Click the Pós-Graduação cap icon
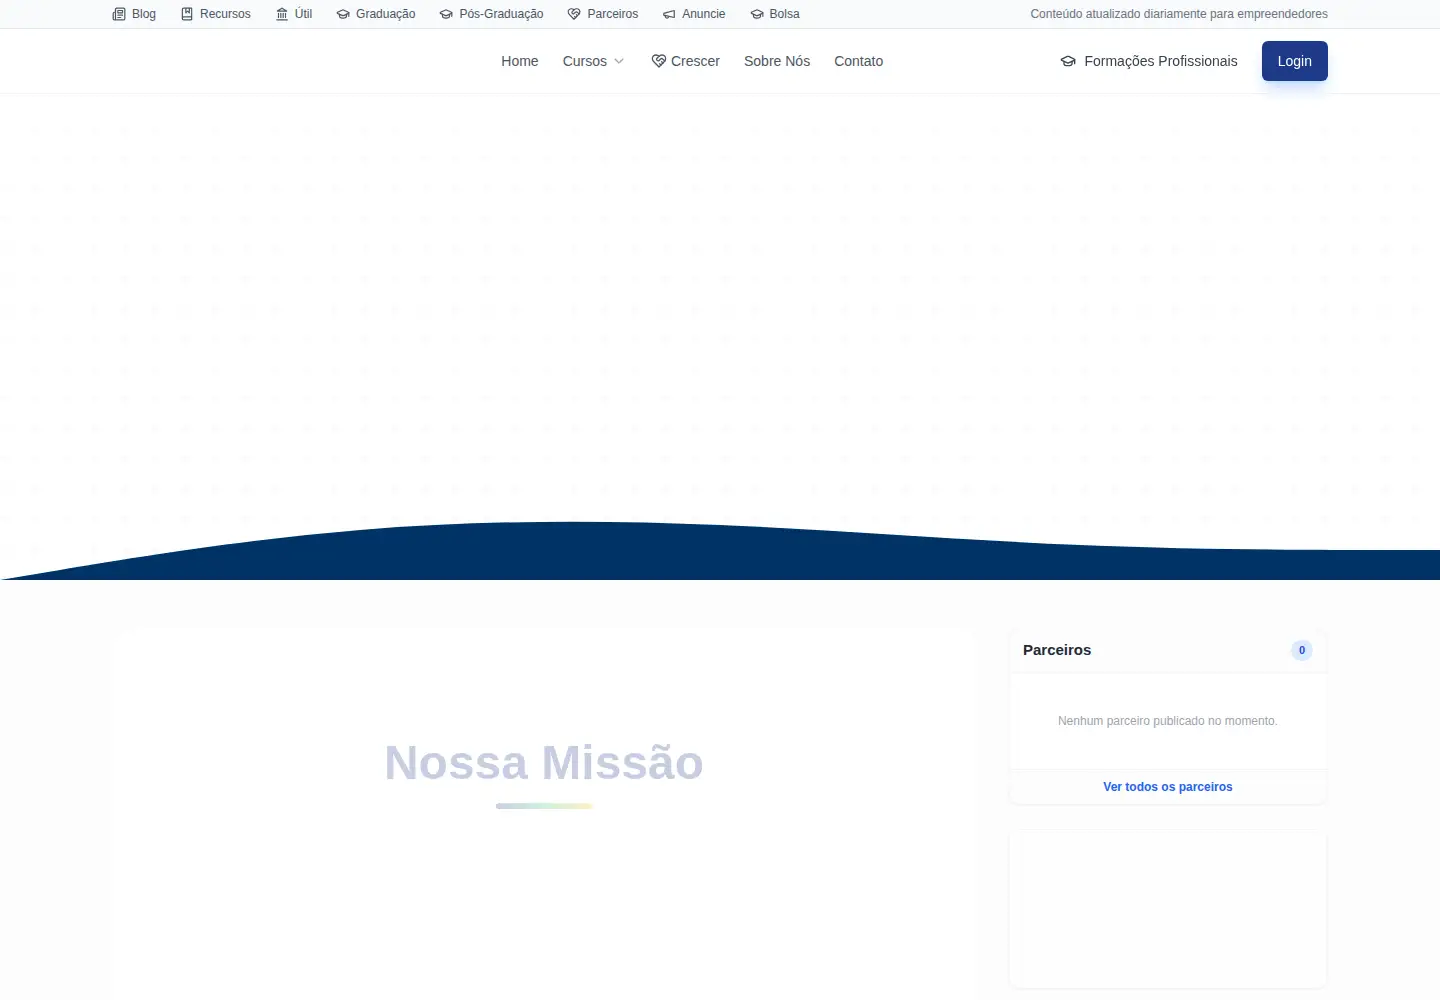The width and height of the screenshot is (1440, 1000). tap(446, 14)
